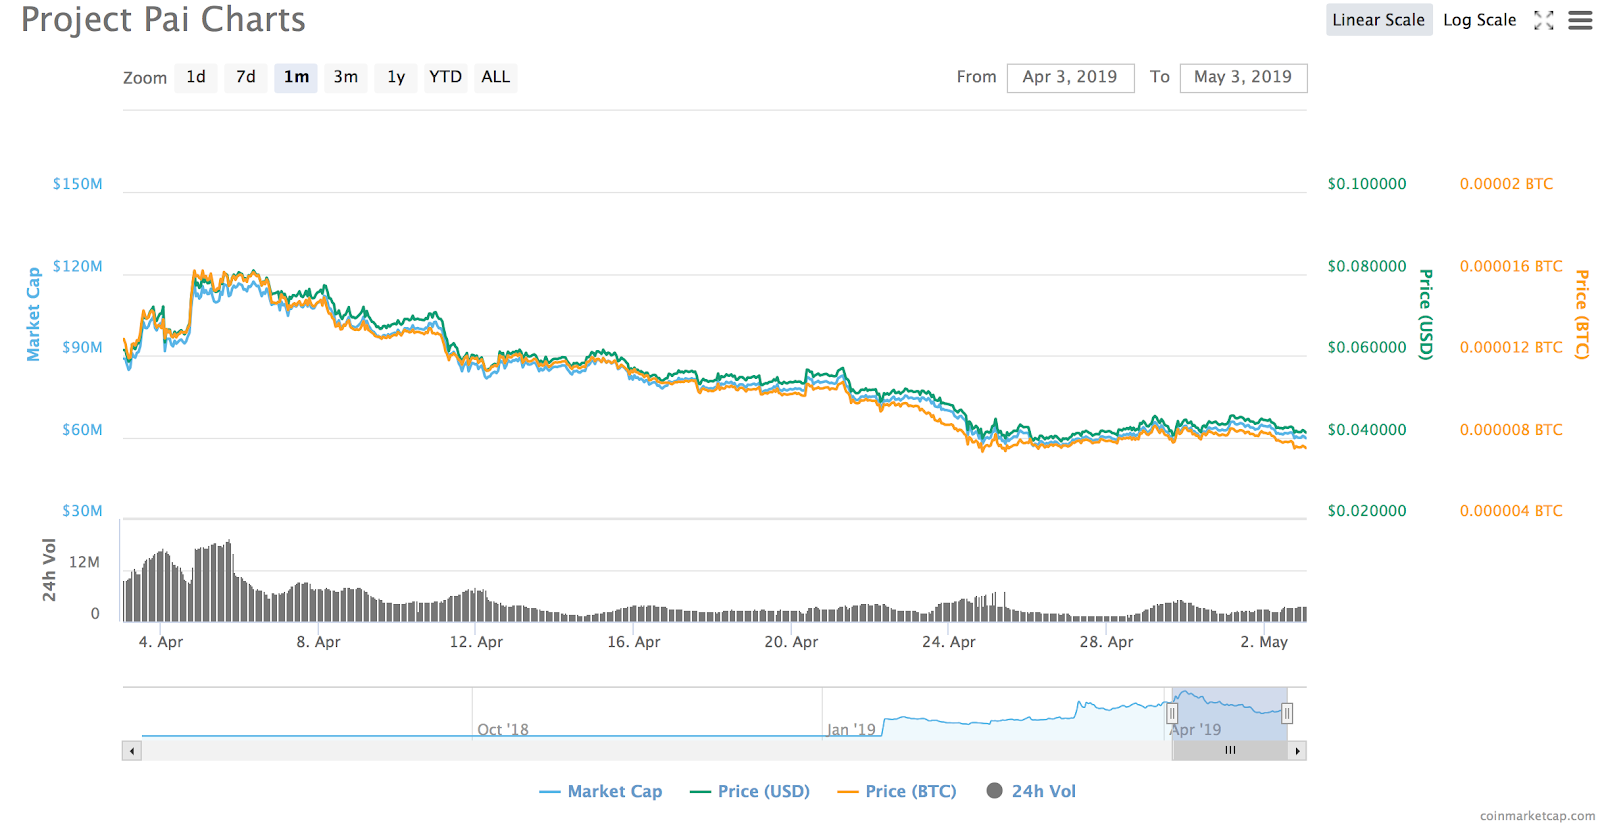Click the $90M market cap label
Viewport: 1600px width, 831px height.
82,348
